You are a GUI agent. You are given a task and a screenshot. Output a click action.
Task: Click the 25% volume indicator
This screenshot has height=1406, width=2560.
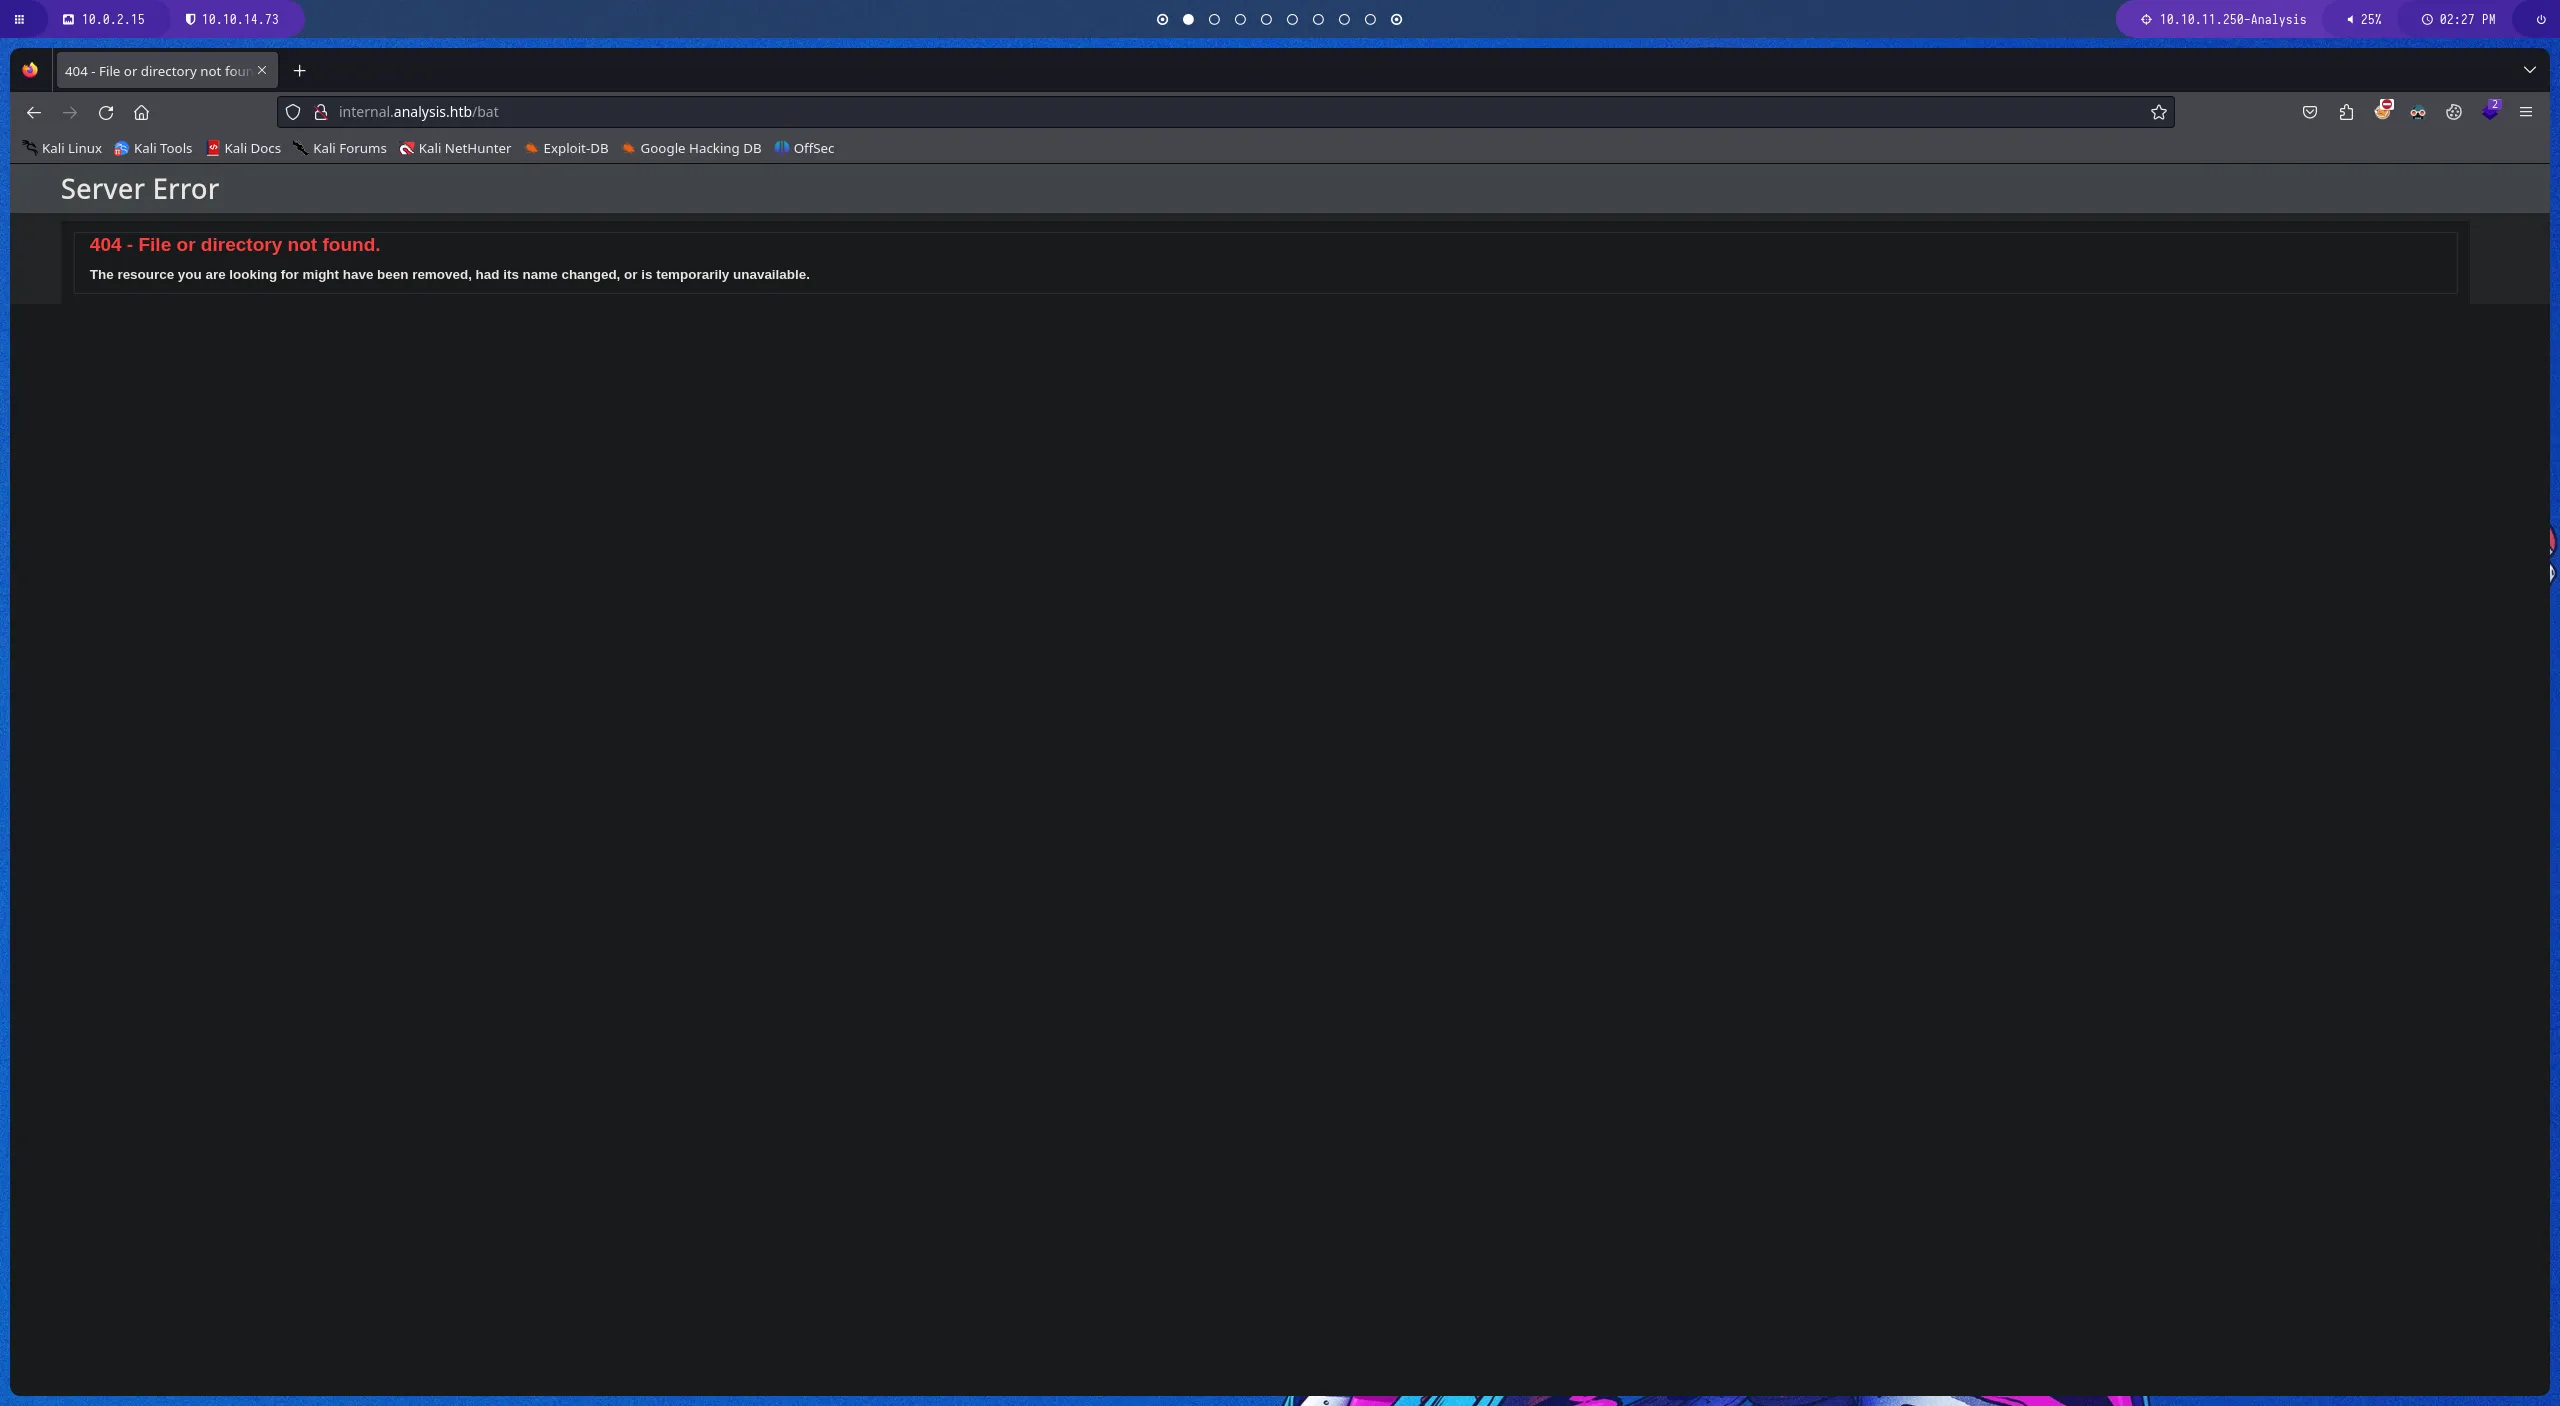click(2363, 19)
